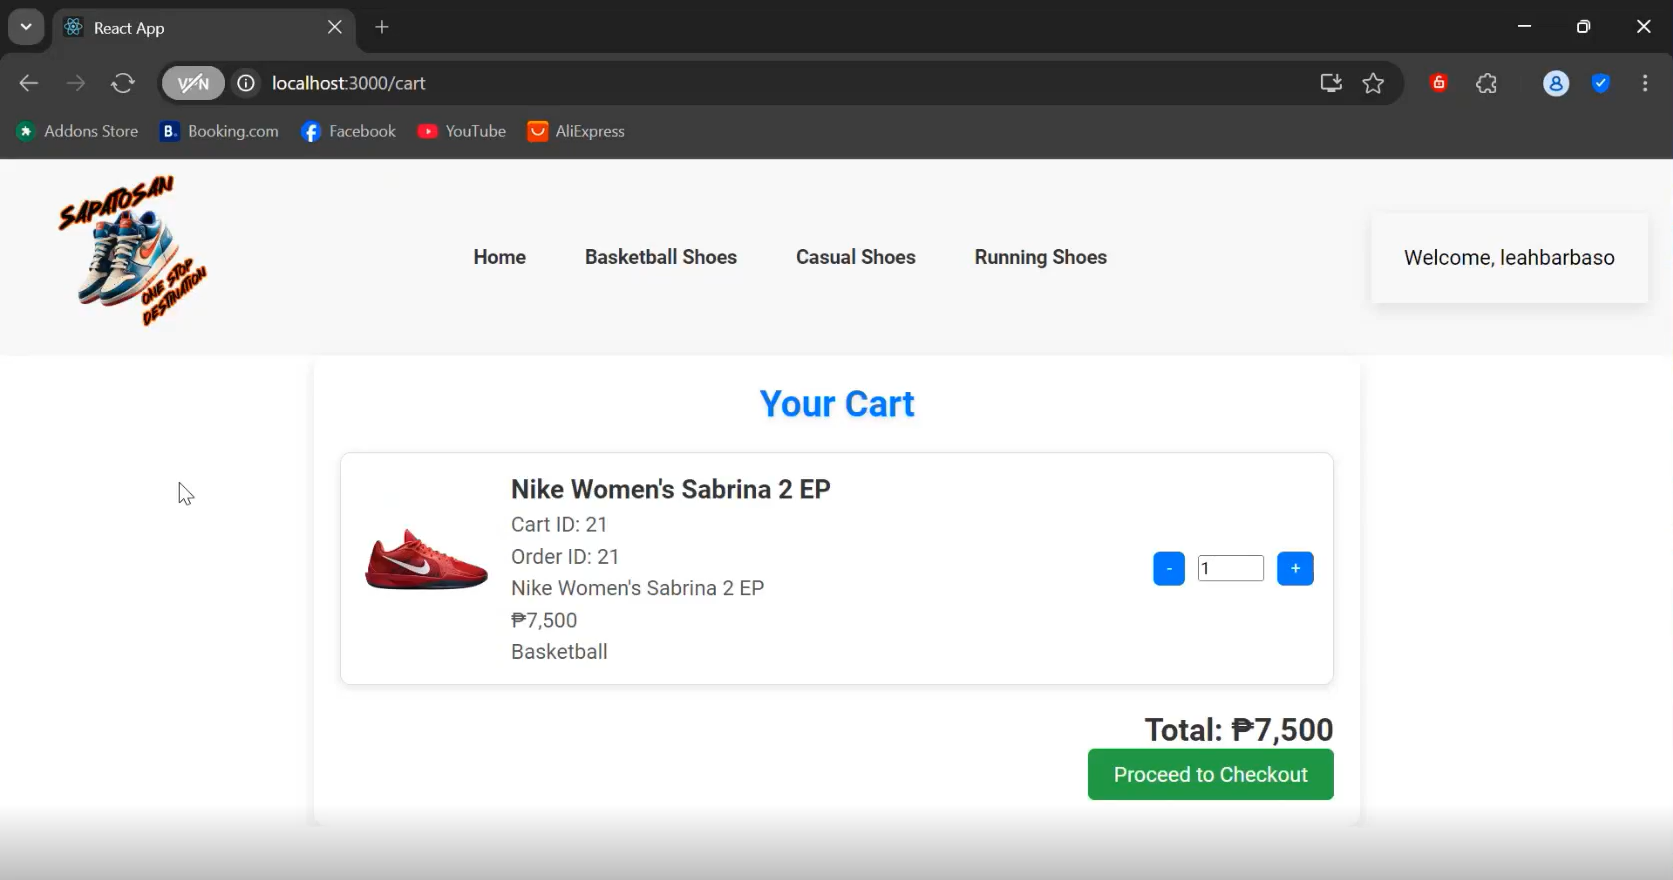
Task: Go to the Home page
Action: point(500,257)
